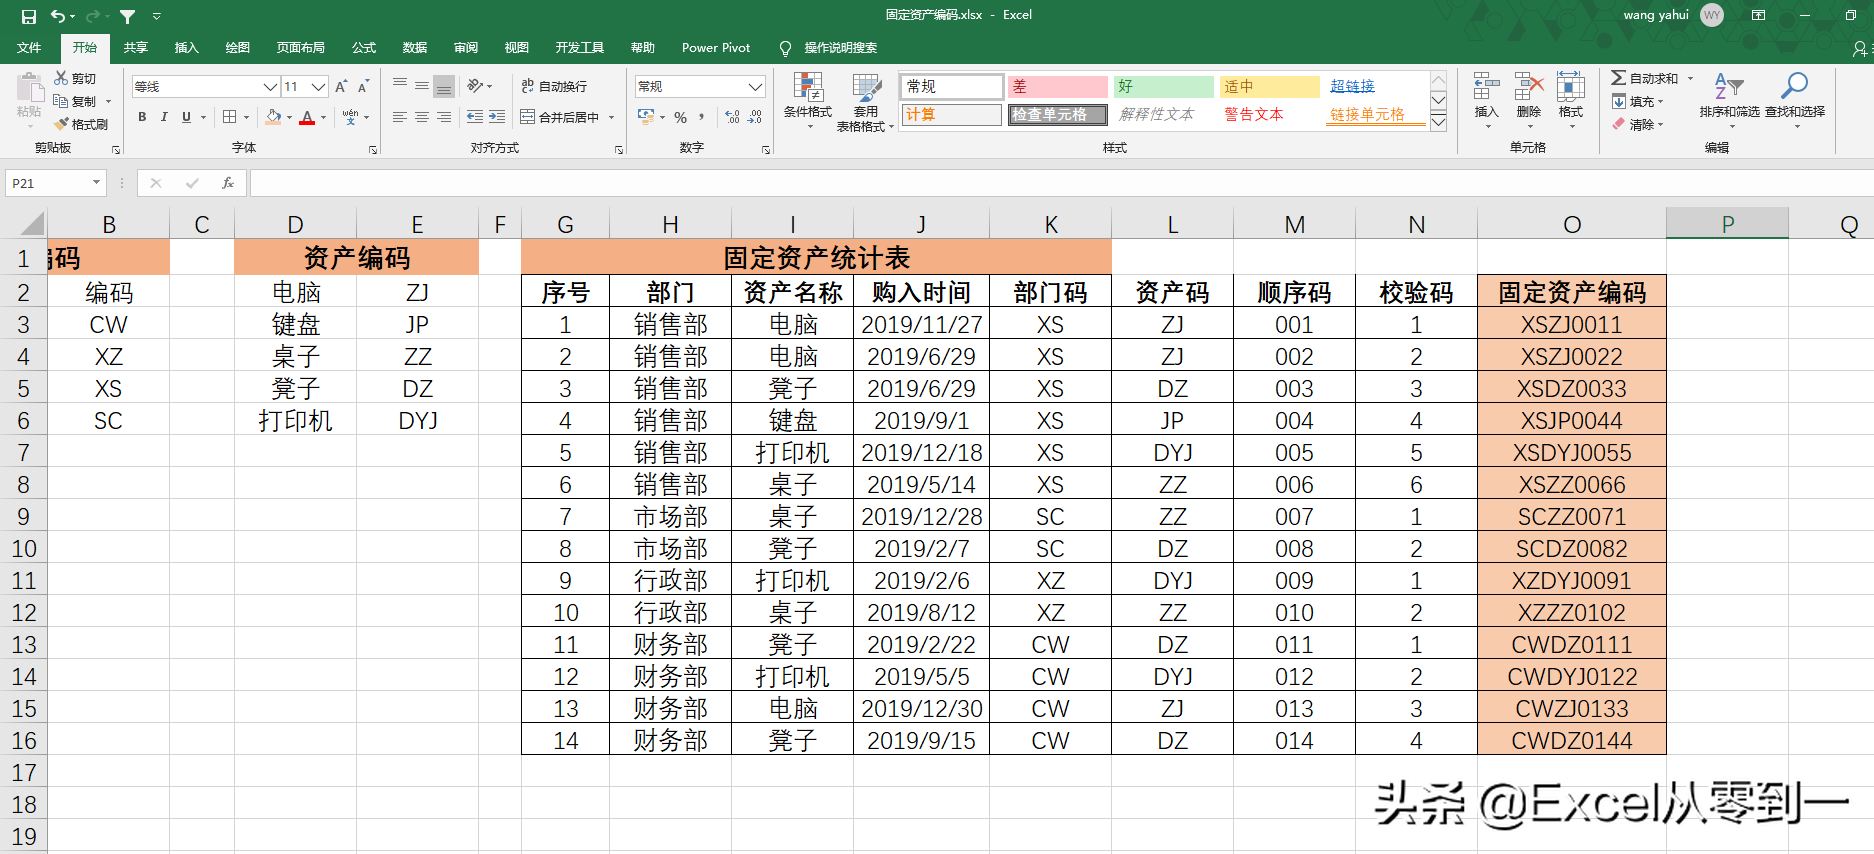Toggle middle vertical alignment

pyautogui.click(x=422, y=86)
